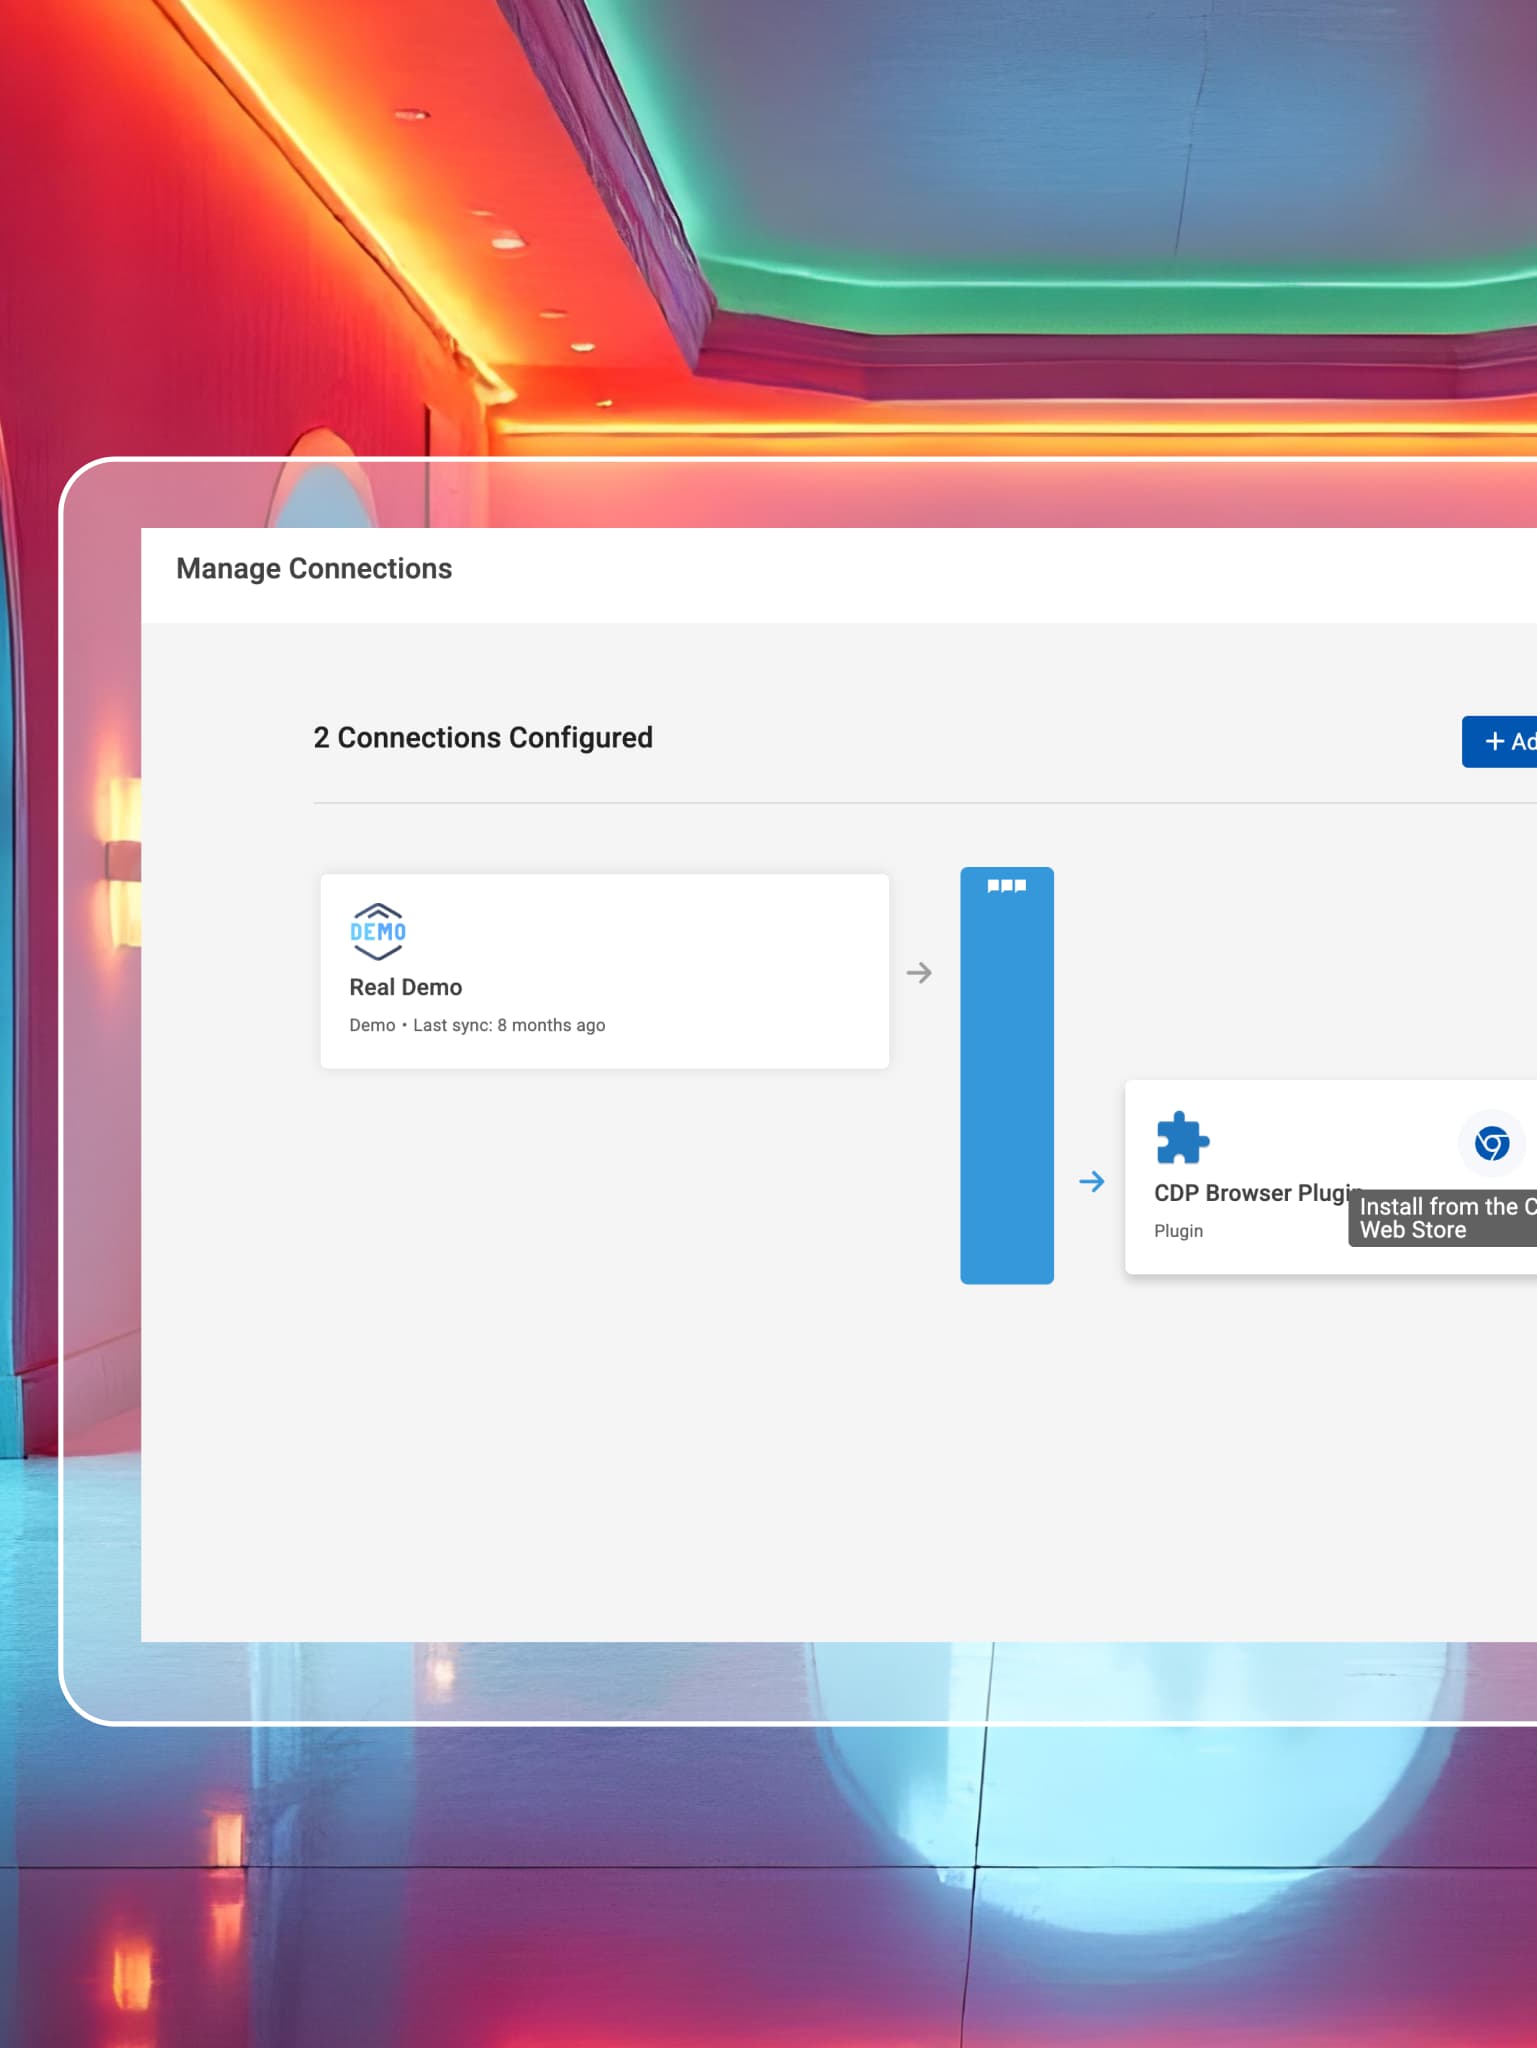The image size is (1537, 2048).
Task: Click the divider line under Connections Configured
Action: pyautogui.click(x=900, y=803)
